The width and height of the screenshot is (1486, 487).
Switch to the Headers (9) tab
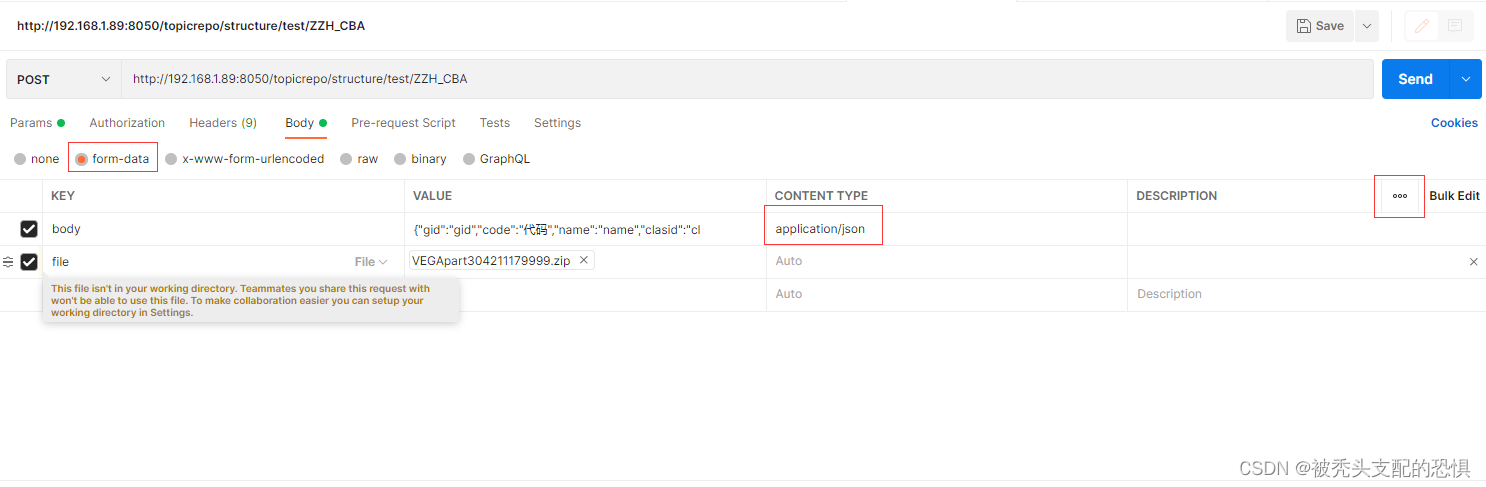[x=223, y=123]
